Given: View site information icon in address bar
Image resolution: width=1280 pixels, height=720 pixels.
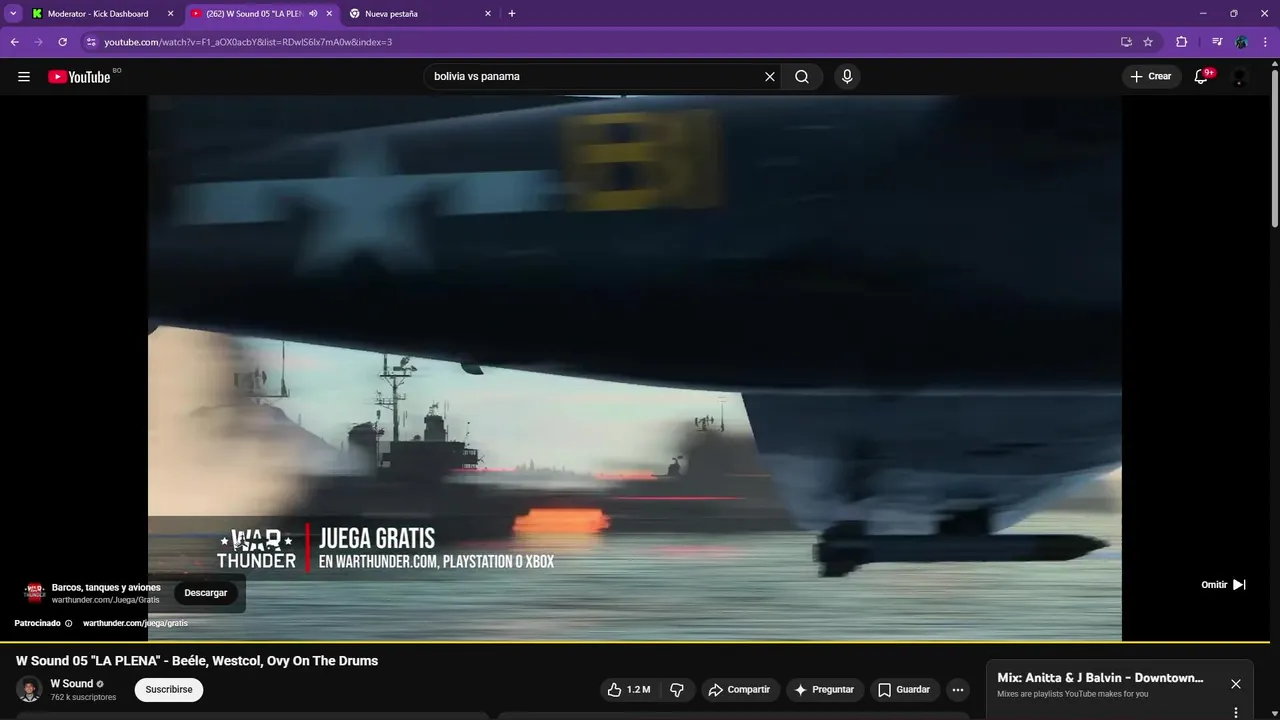Looking at the screenshot, I should (90, 42).
